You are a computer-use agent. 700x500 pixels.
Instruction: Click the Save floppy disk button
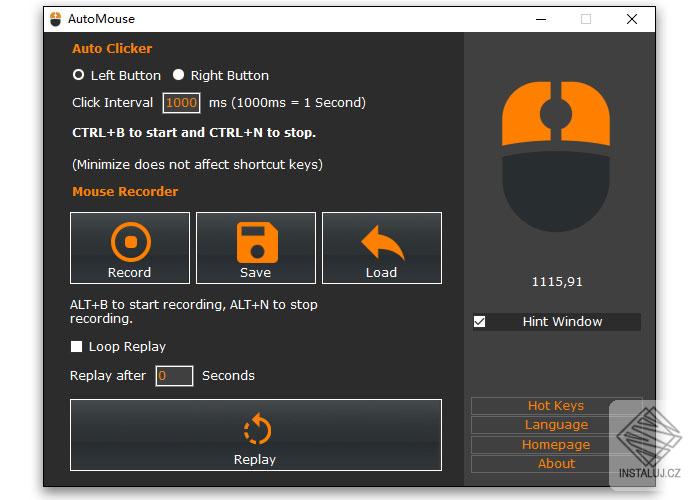click(x=256, y=248)
